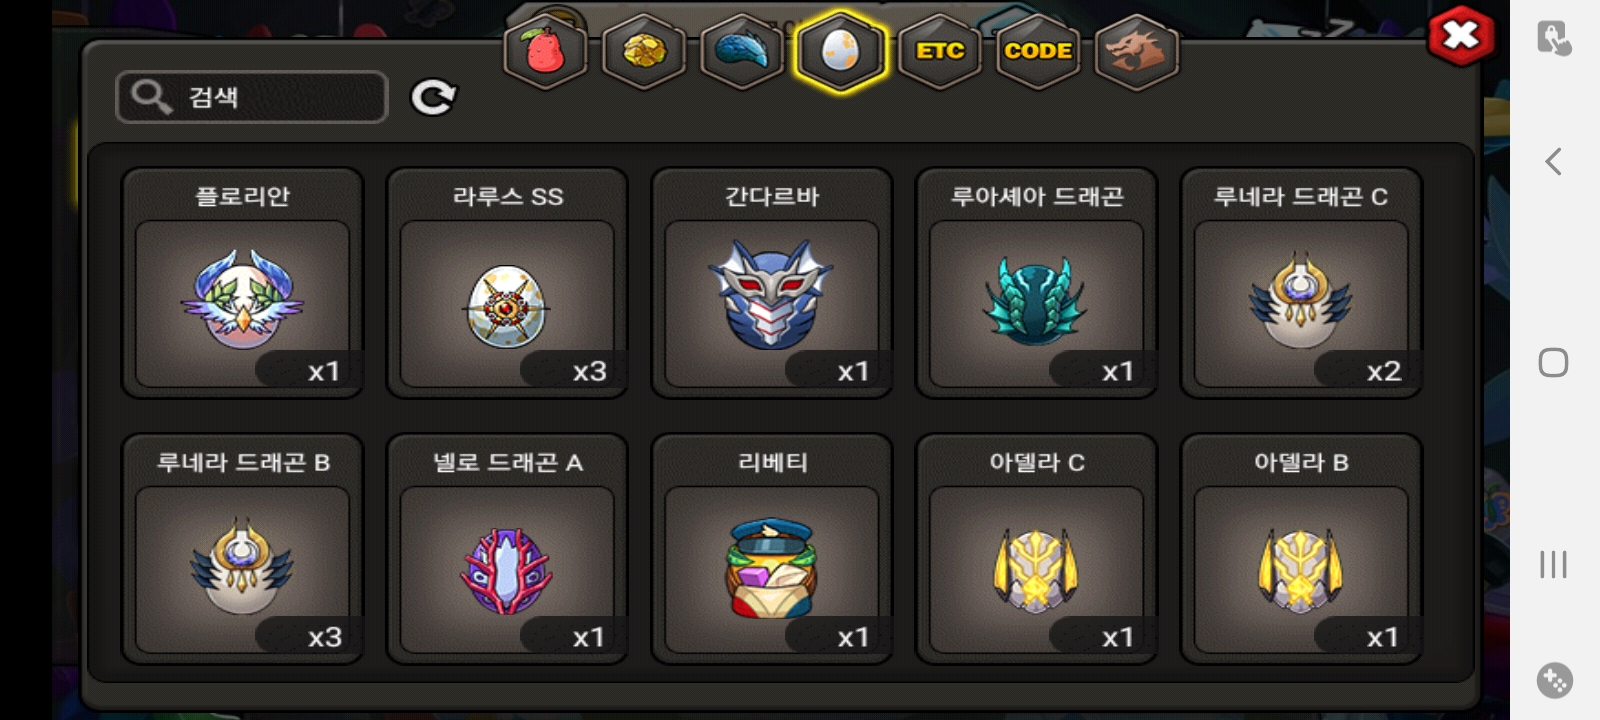The height and width of the screenshot is (720, 1600).
Task: Open the CODE category tab
Action: tap(1038, 51)
